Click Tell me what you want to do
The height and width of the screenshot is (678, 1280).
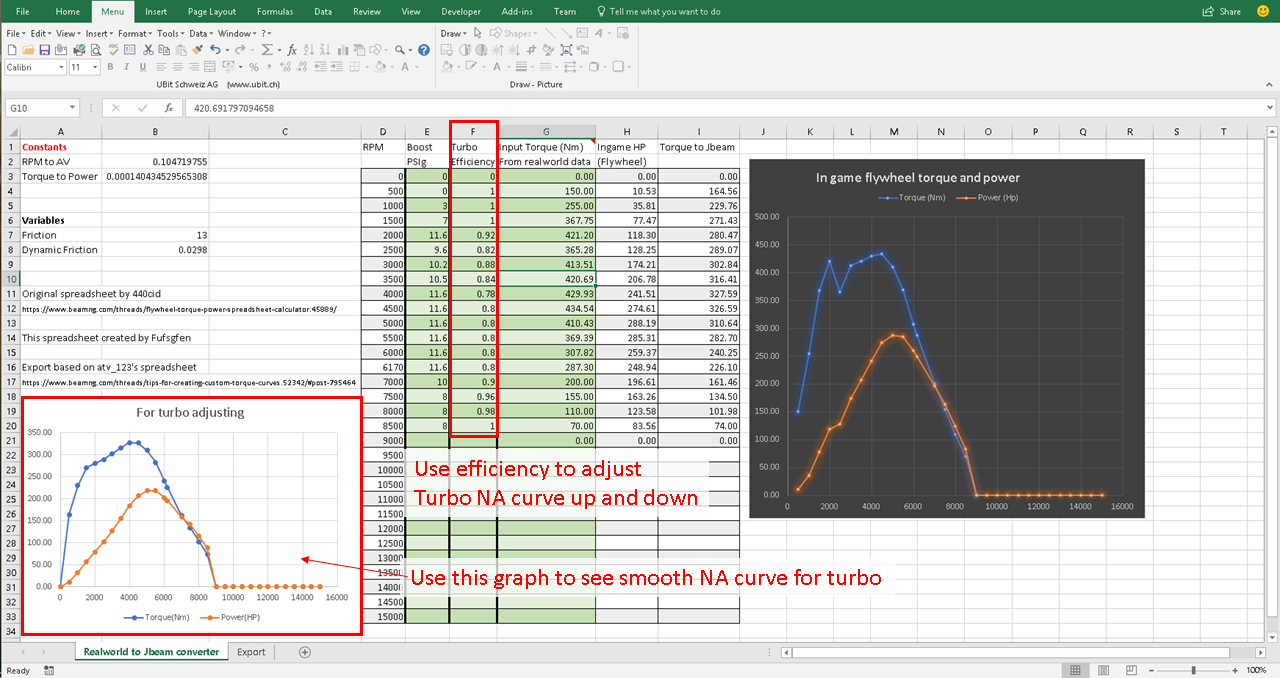click(x=658, y=11)
